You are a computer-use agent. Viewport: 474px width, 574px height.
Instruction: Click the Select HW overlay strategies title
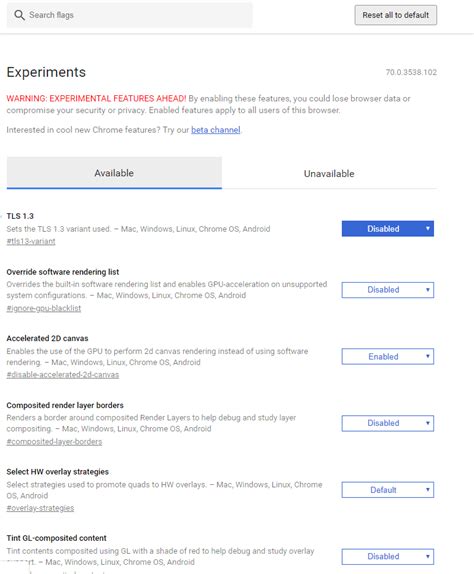(x=57, y=472)
